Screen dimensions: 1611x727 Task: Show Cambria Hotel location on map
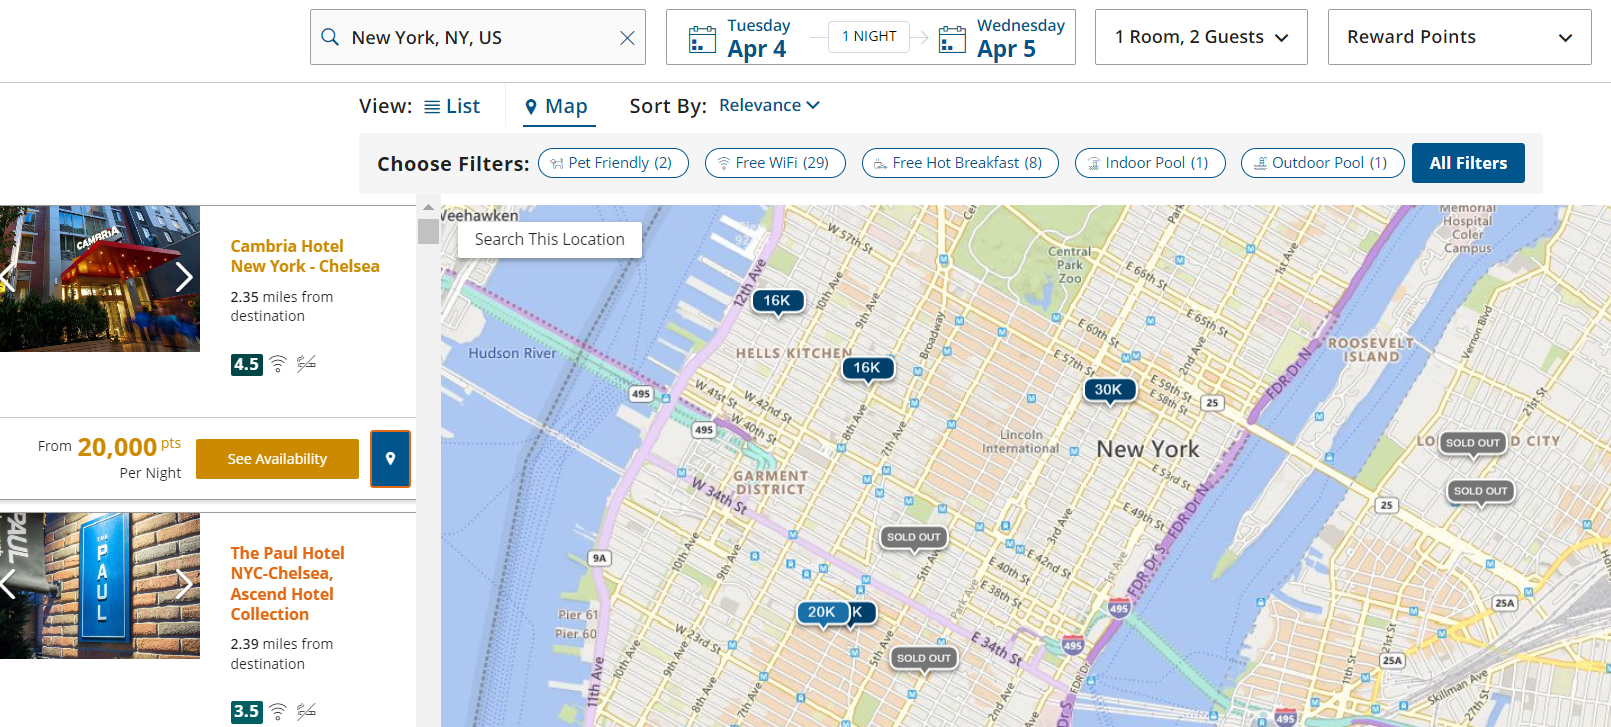click(x=390, y=459)
